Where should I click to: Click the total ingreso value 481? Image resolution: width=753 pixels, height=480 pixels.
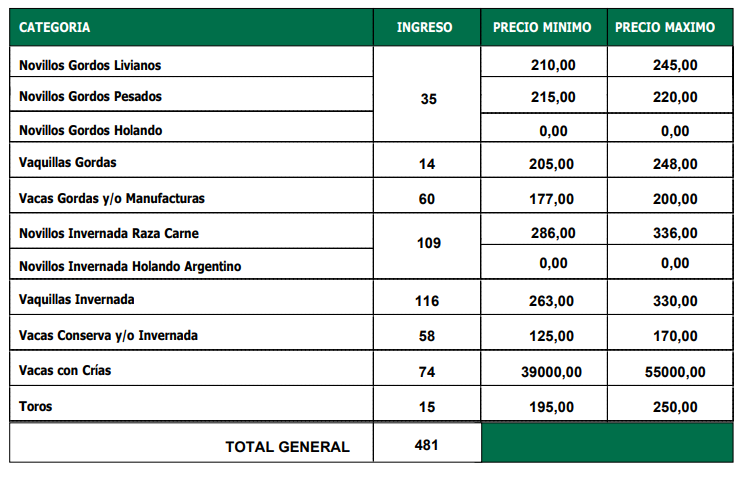[x=427, y=445]
